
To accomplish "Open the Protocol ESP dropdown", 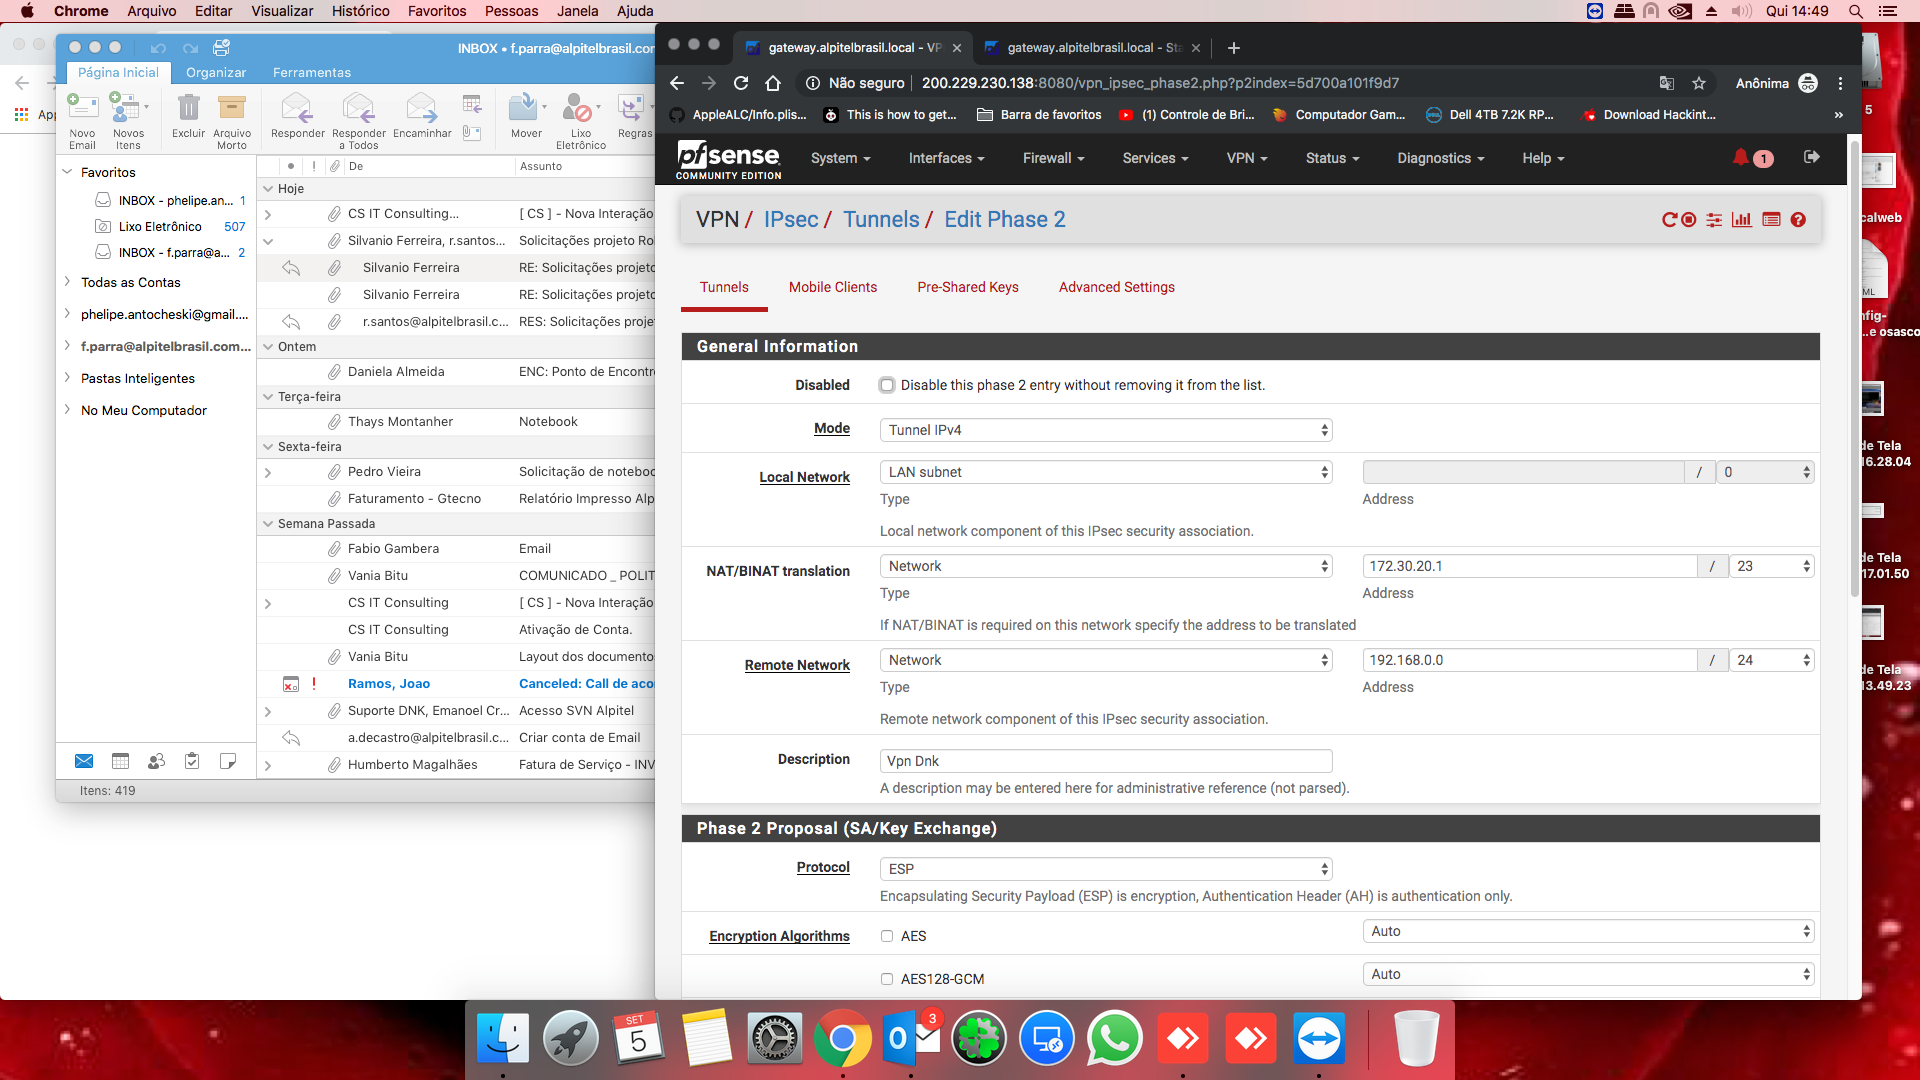I will coord(1105,869).
